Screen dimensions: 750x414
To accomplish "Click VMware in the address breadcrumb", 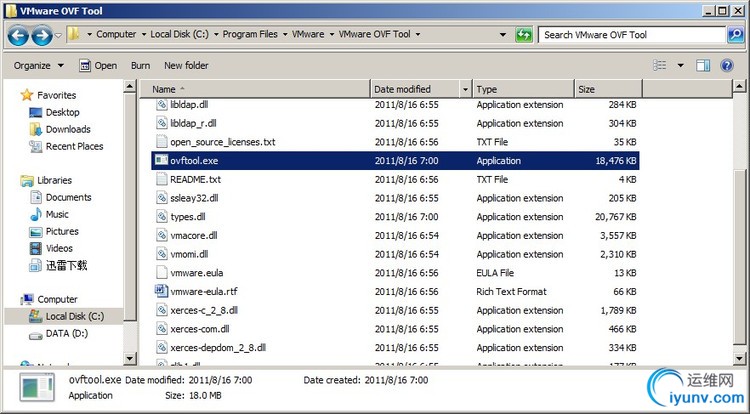I will tap(308, 34).
